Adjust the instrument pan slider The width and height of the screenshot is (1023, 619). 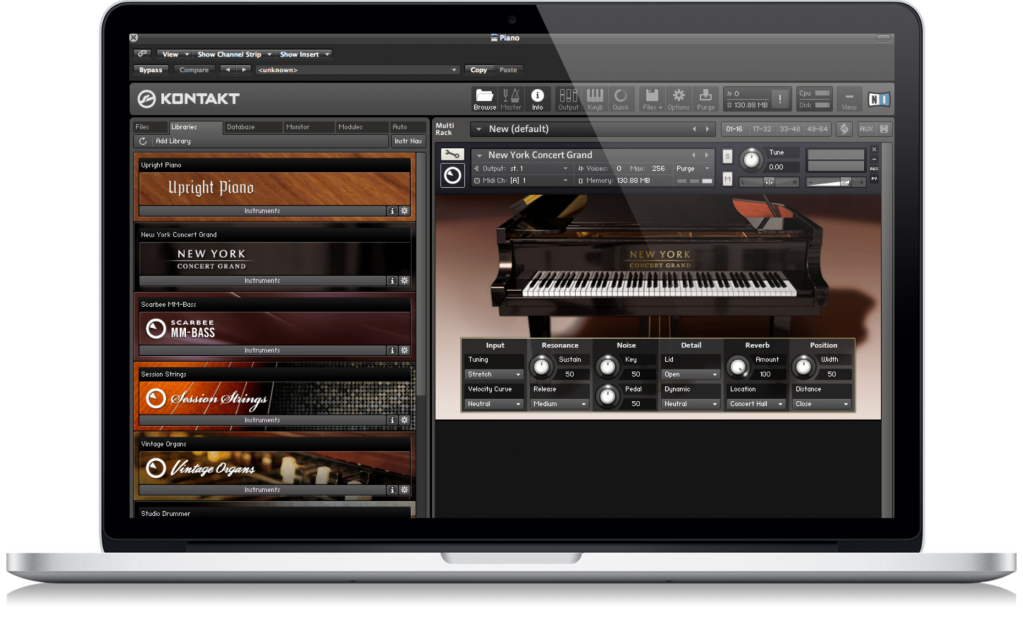pos(769,182)
